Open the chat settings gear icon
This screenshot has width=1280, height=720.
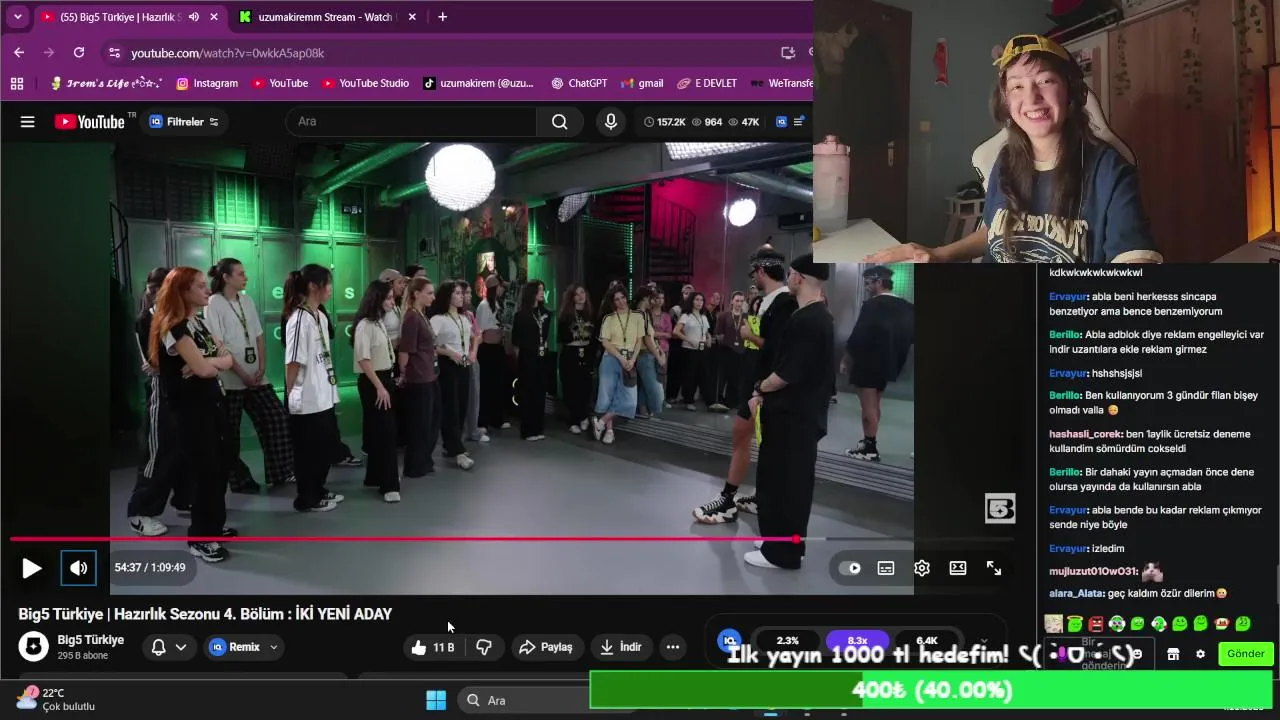(1200, 654)
